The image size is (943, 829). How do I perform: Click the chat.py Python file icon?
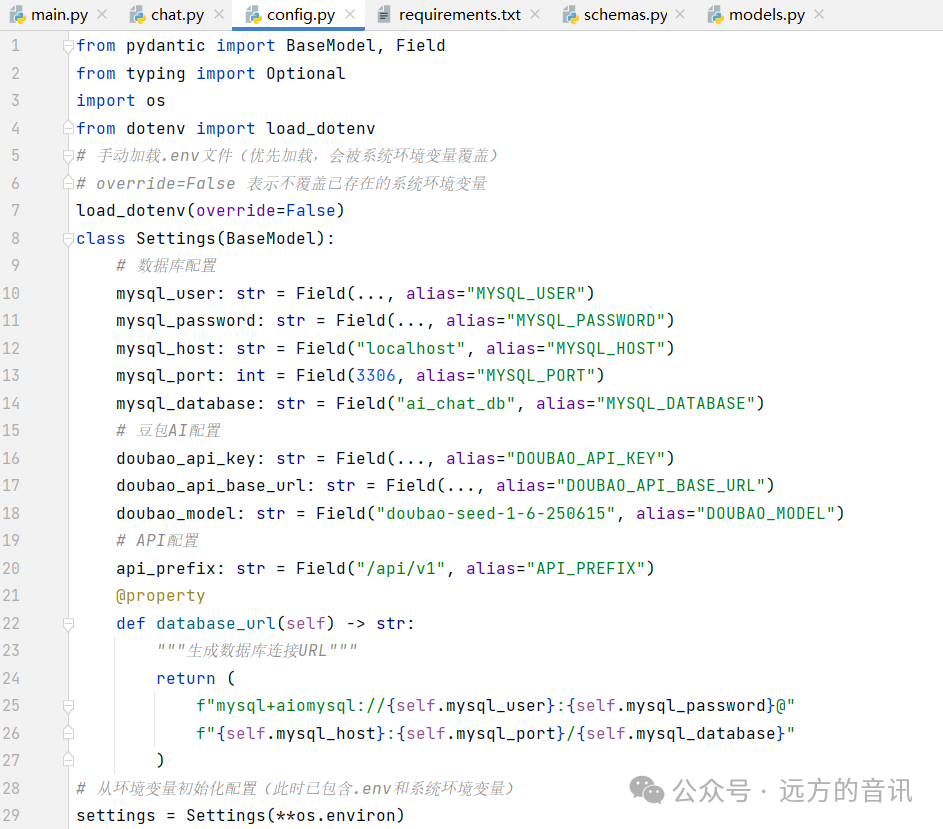[x=138, y=15]
